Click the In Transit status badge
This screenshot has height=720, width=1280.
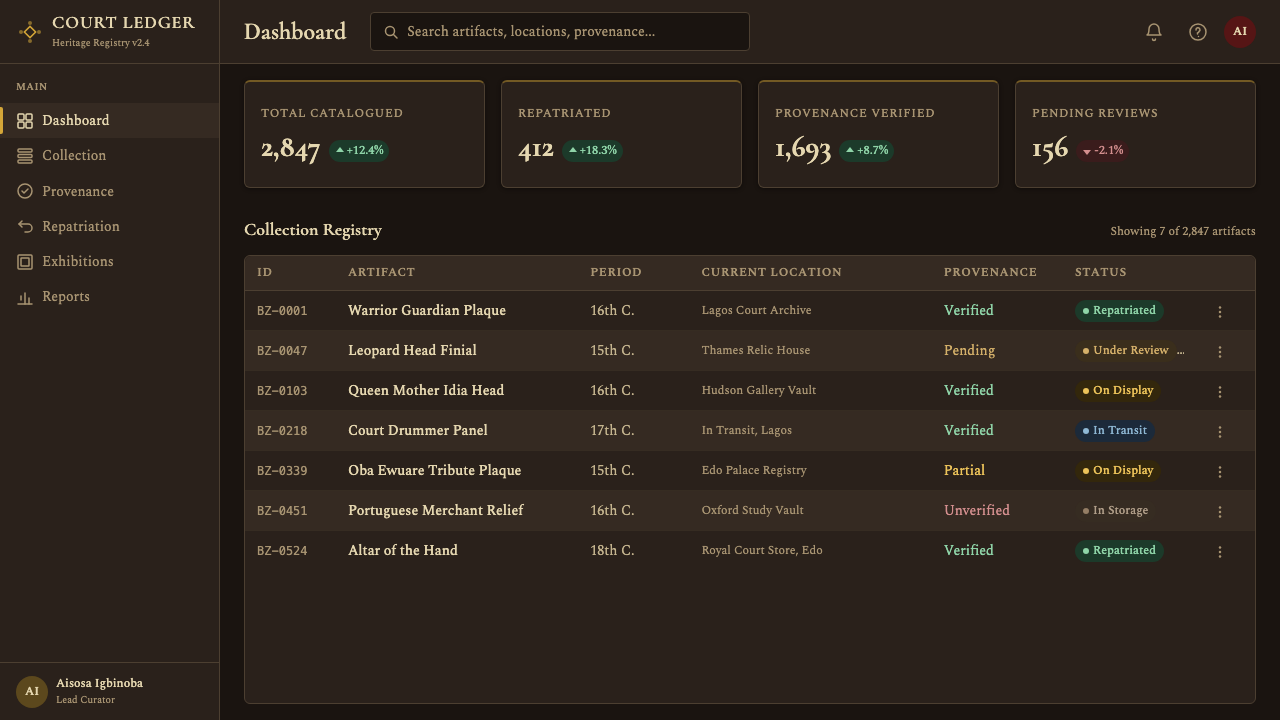(1115, 431)
